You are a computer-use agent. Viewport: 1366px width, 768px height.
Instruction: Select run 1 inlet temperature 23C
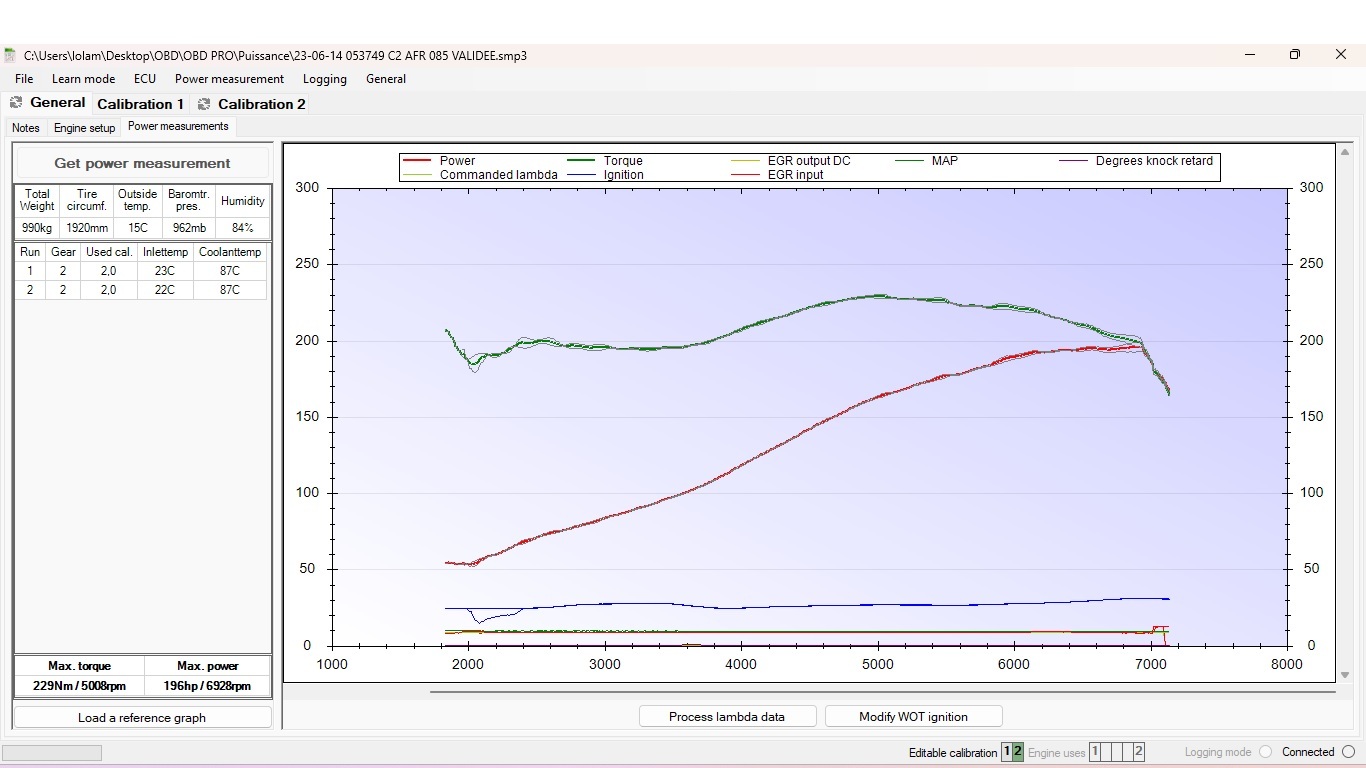click(165, 271)
